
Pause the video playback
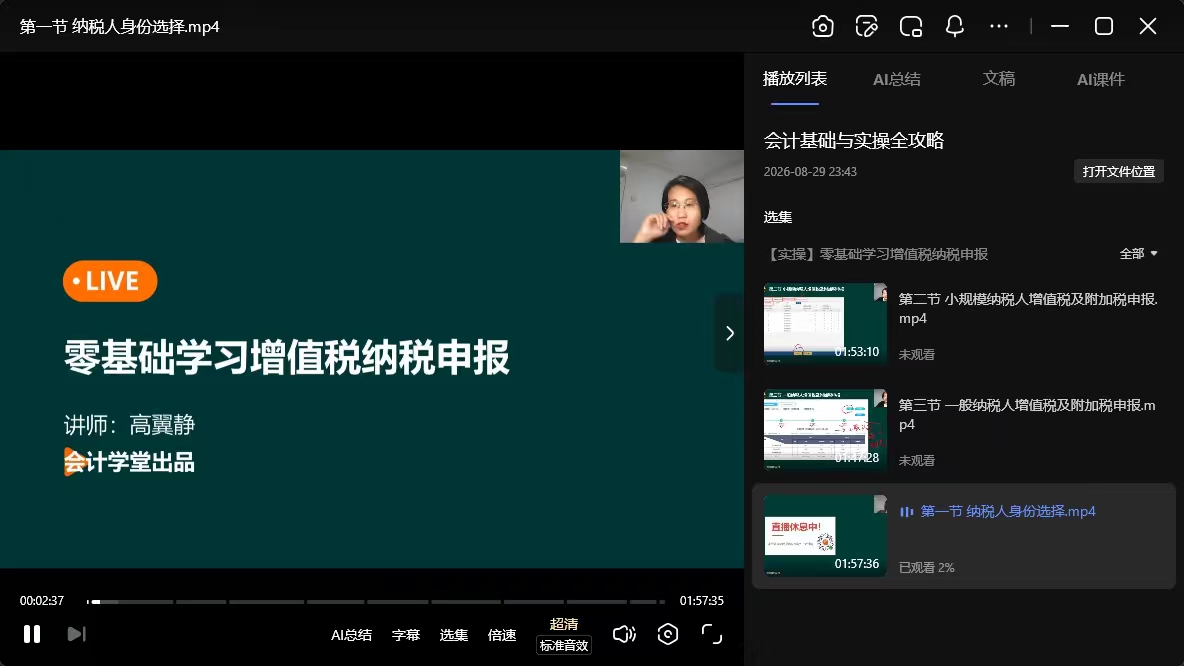pyautogui.click(x=32, y=634)
